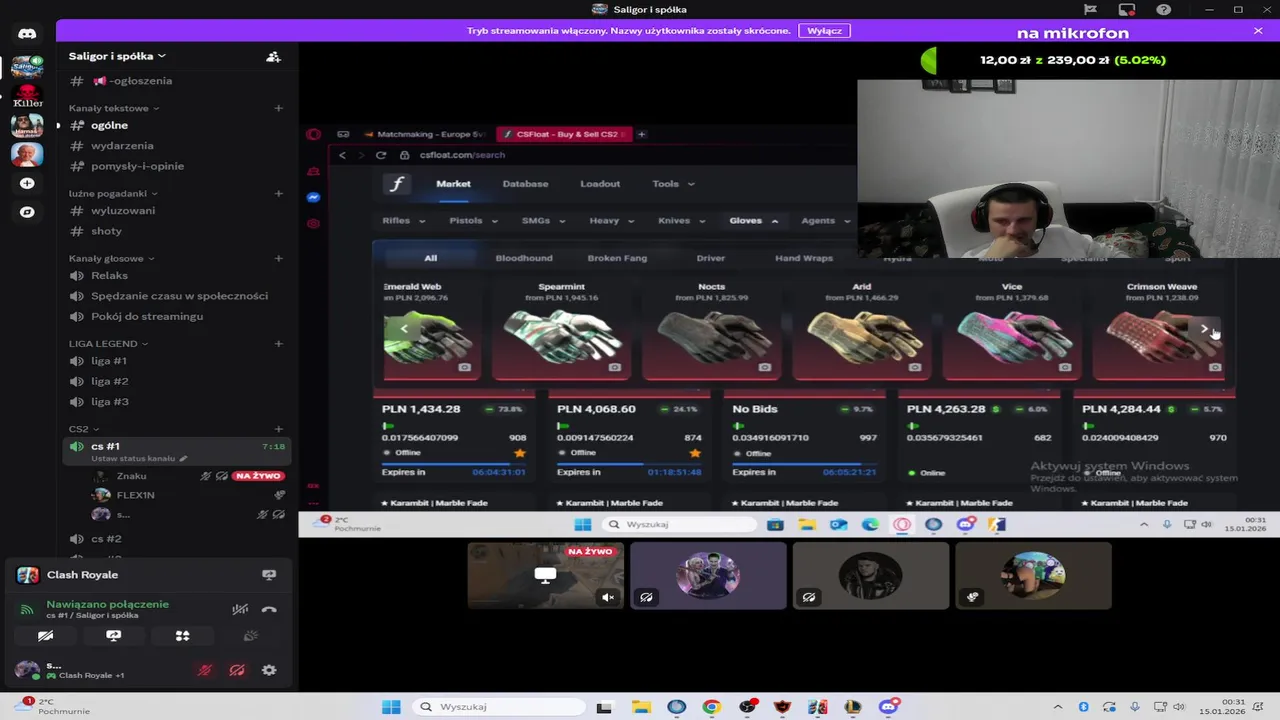This screenshot has height=720, width=1280.
Task: Click user FLEX1N in cs #1 voice channel
Action: click(135, 495)
